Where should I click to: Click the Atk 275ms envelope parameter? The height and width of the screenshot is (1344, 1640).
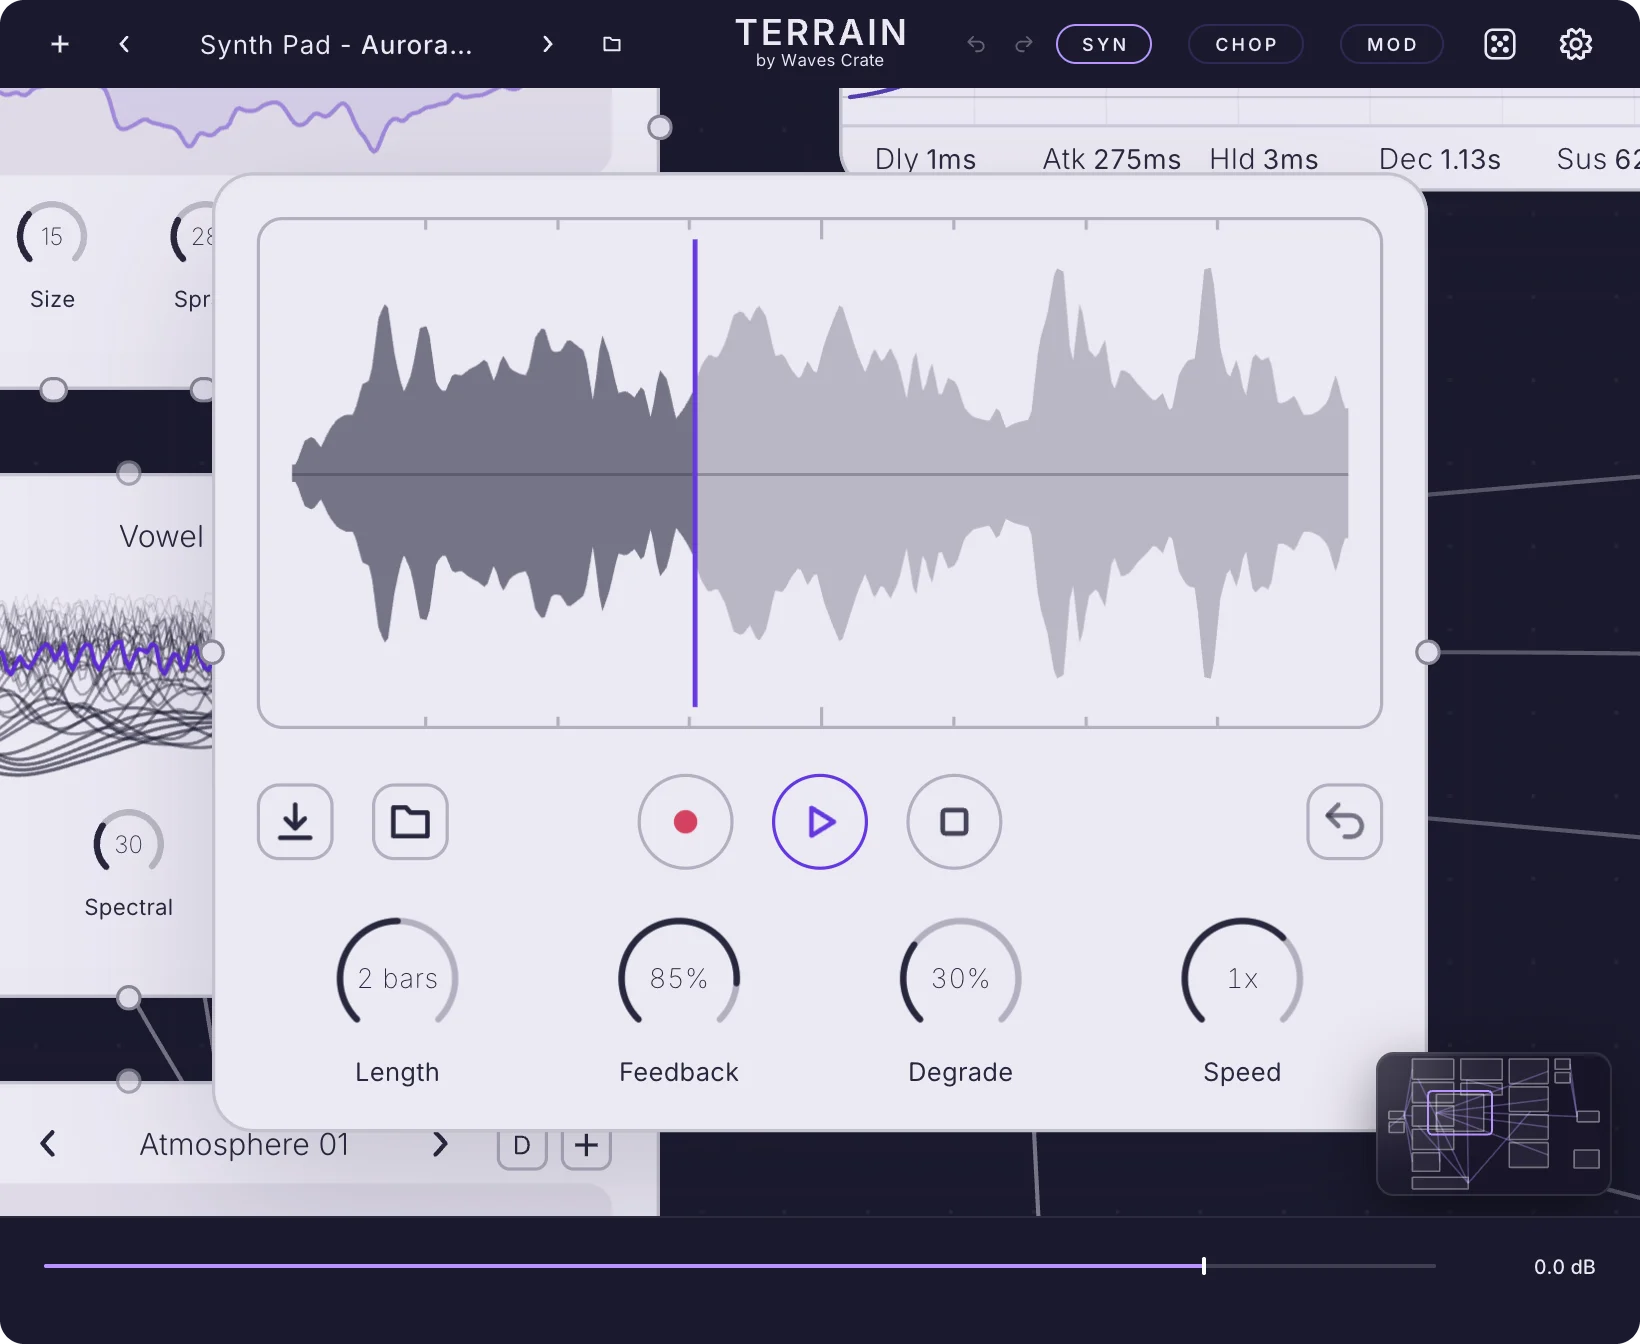[x=1112, y=159]
